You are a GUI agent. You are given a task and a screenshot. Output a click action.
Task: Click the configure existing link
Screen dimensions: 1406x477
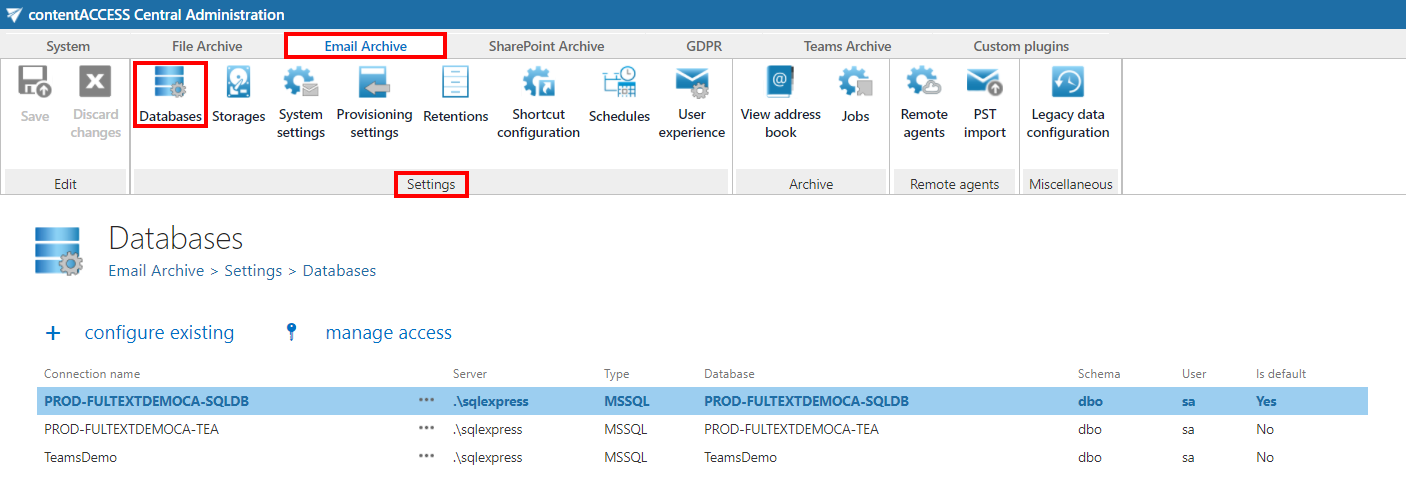(x=159, y=333)
